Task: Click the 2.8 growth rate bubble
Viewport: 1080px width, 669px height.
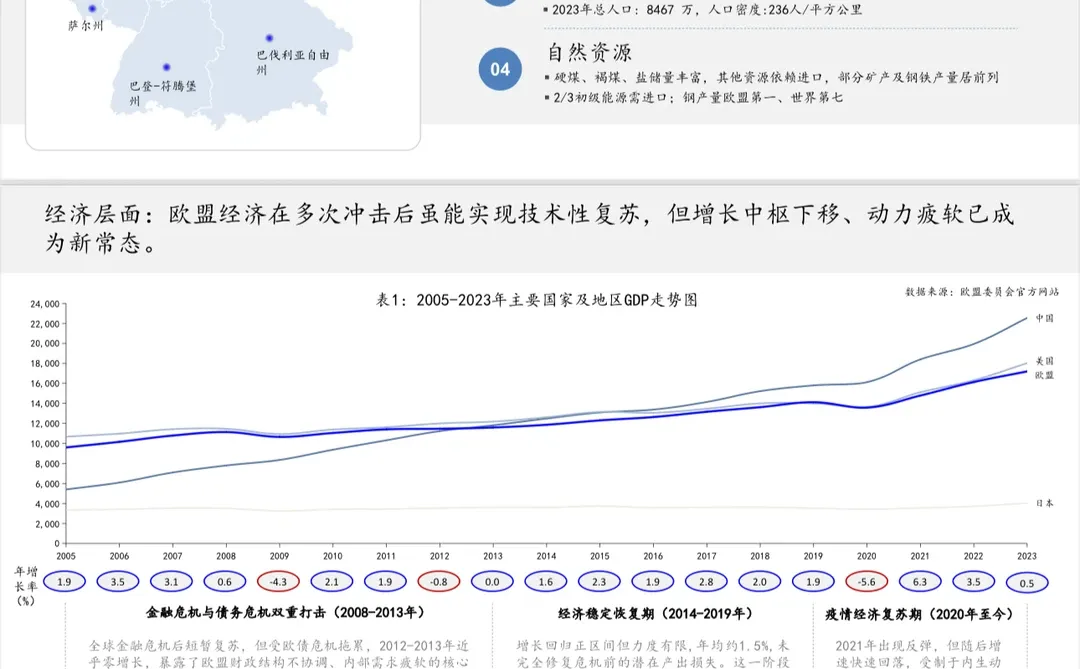Action: pyautogui.click(x=707, y=582)
